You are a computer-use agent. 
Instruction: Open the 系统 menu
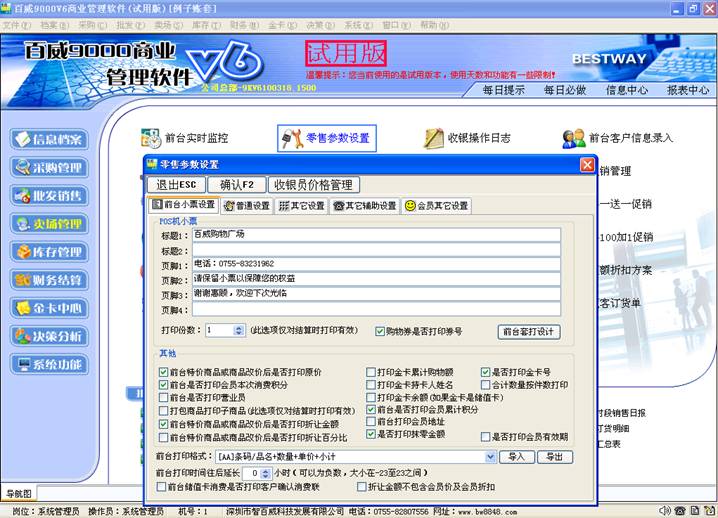359,25
